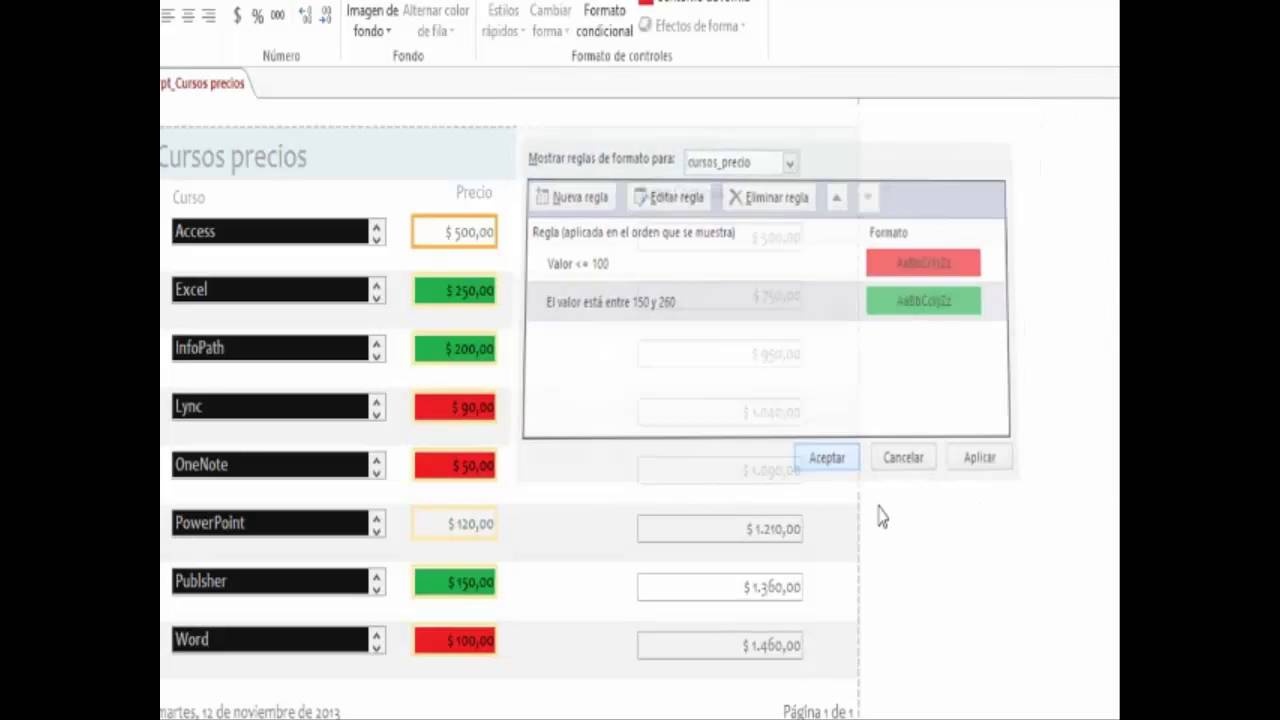Click 'Página 1 de 1' footer text
Viewport: 1280px width, 720px height.
pos(817,711)
